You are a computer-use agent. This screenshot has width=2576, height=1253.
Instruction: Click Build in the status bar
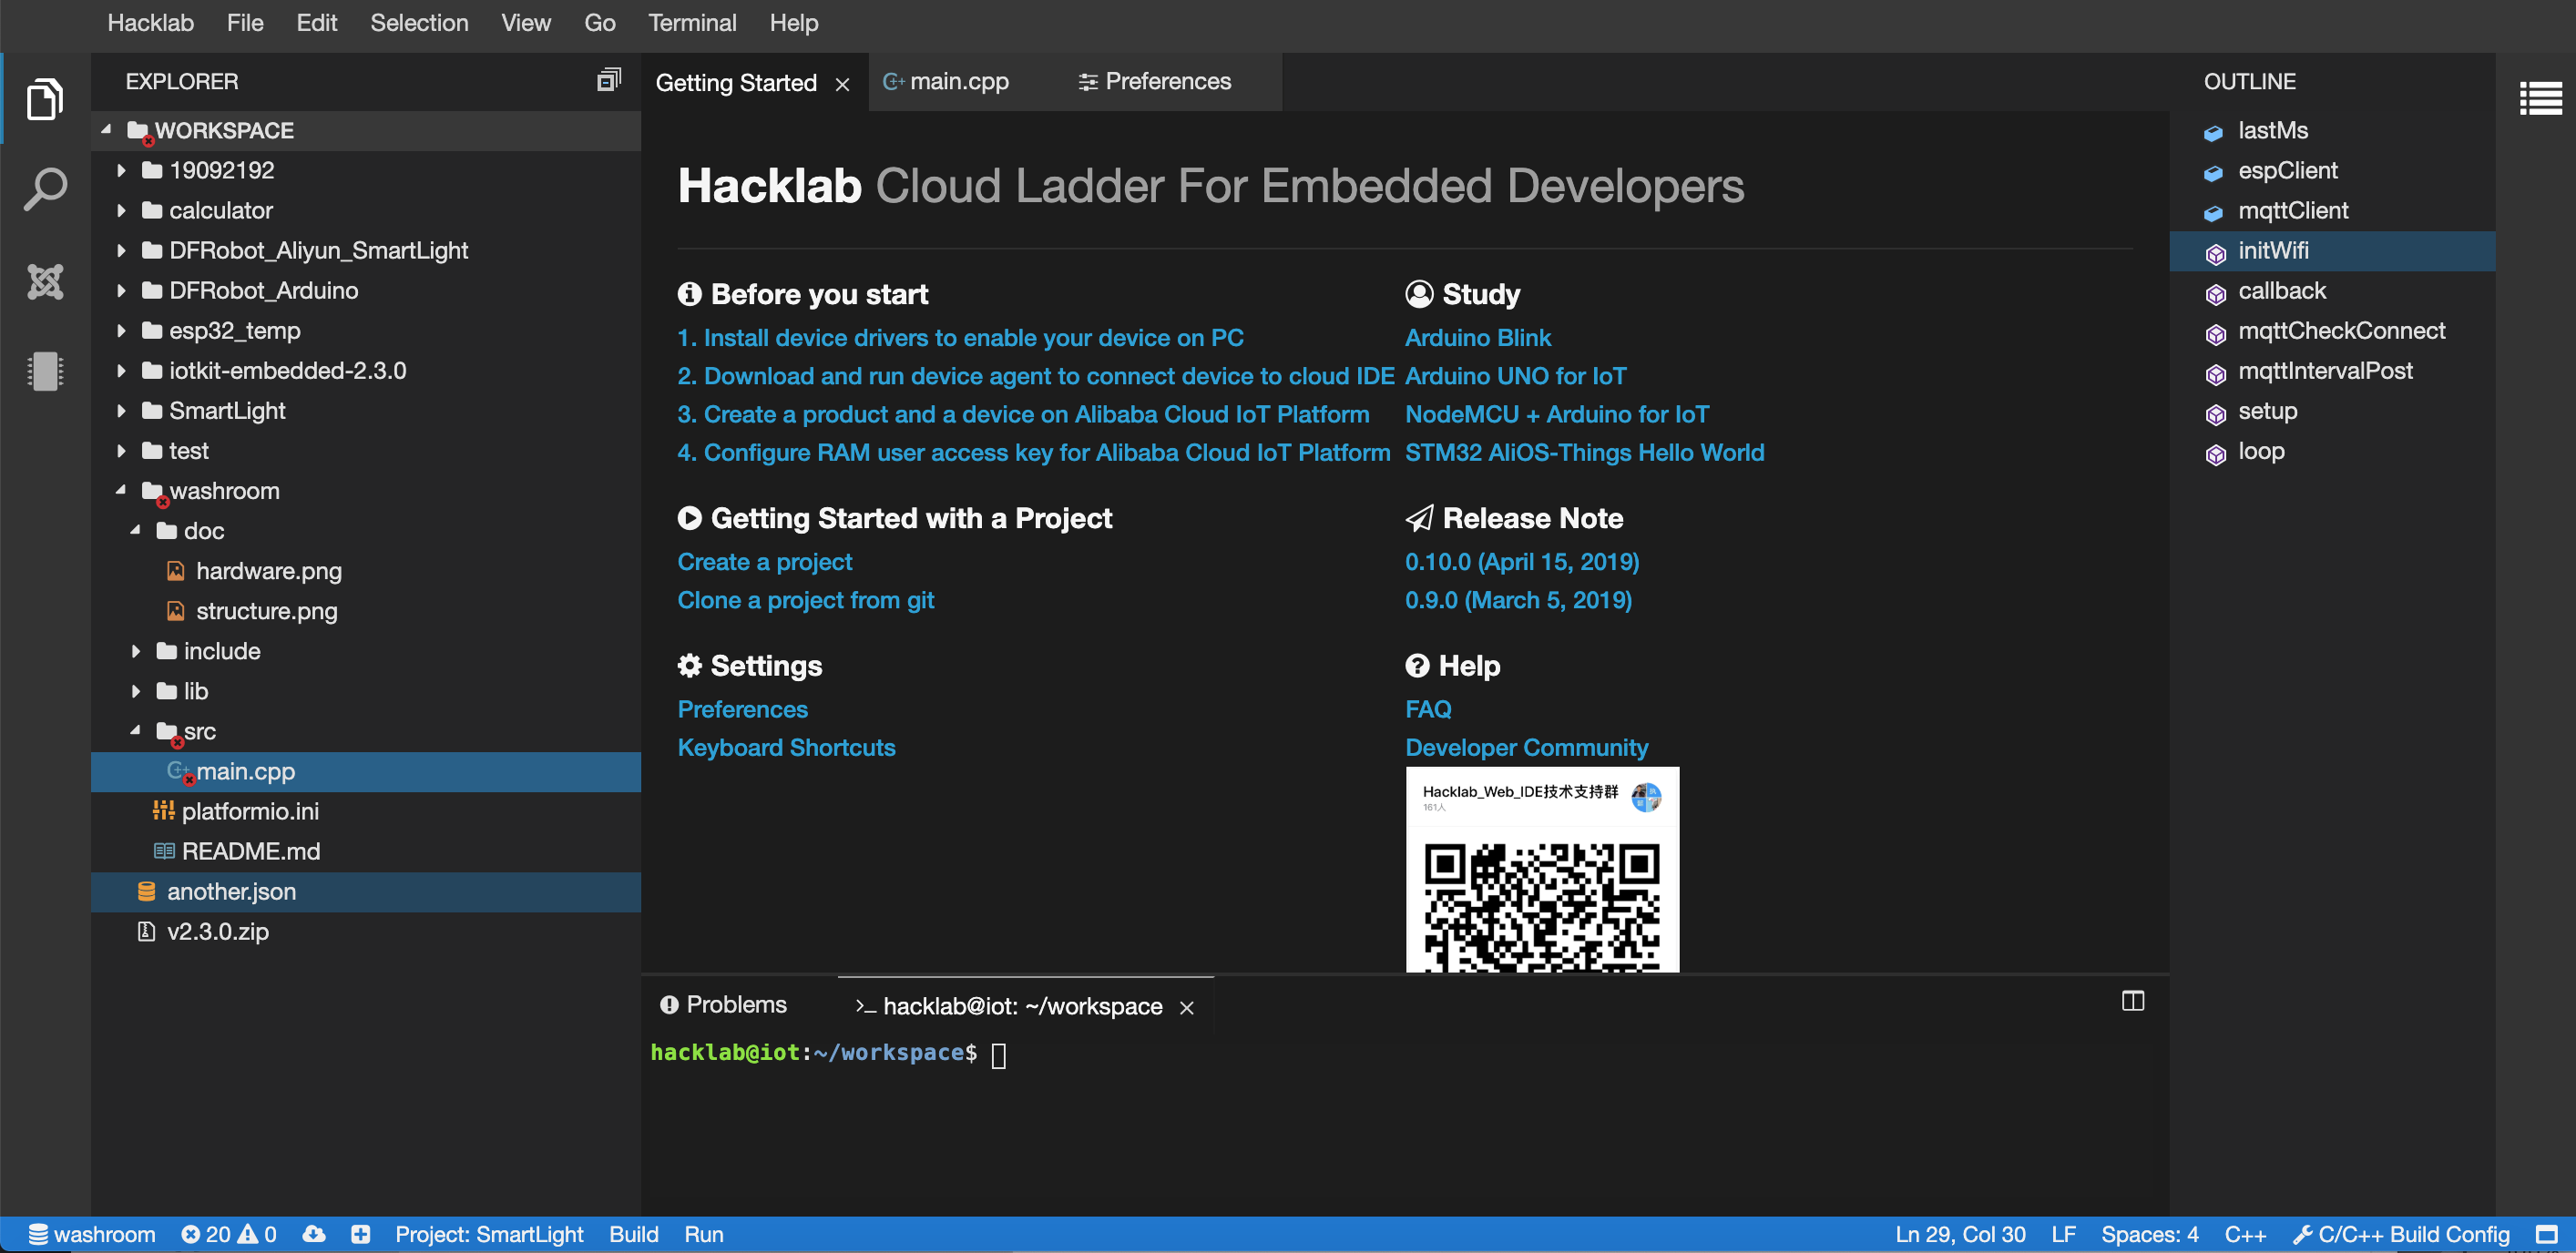point(634,1234)
